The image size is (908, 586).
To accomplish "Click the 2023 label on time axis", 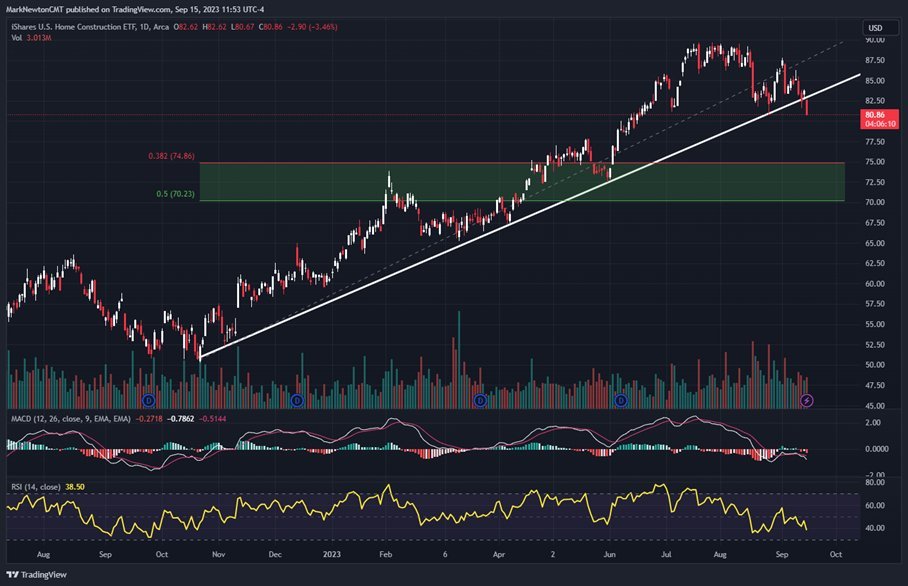I will coord(332,554).
